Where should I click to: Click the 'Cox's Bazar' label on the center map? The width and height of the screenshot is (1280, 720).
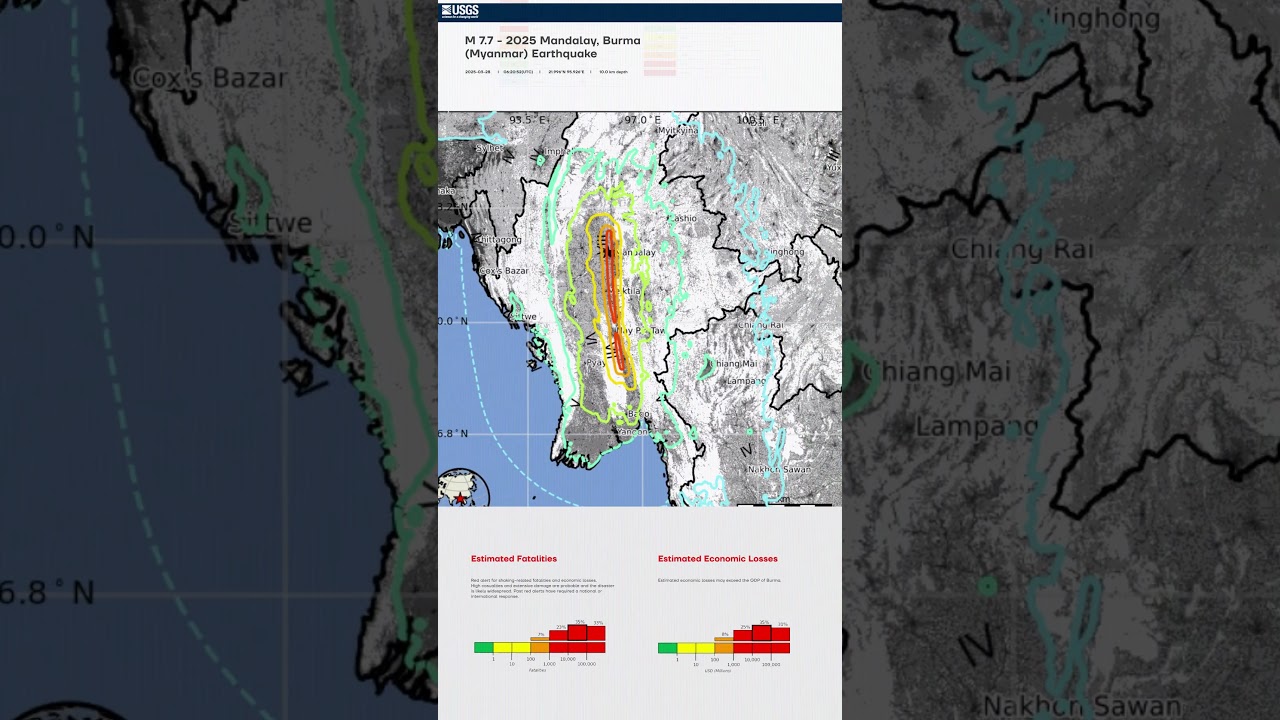pos(503,271)
